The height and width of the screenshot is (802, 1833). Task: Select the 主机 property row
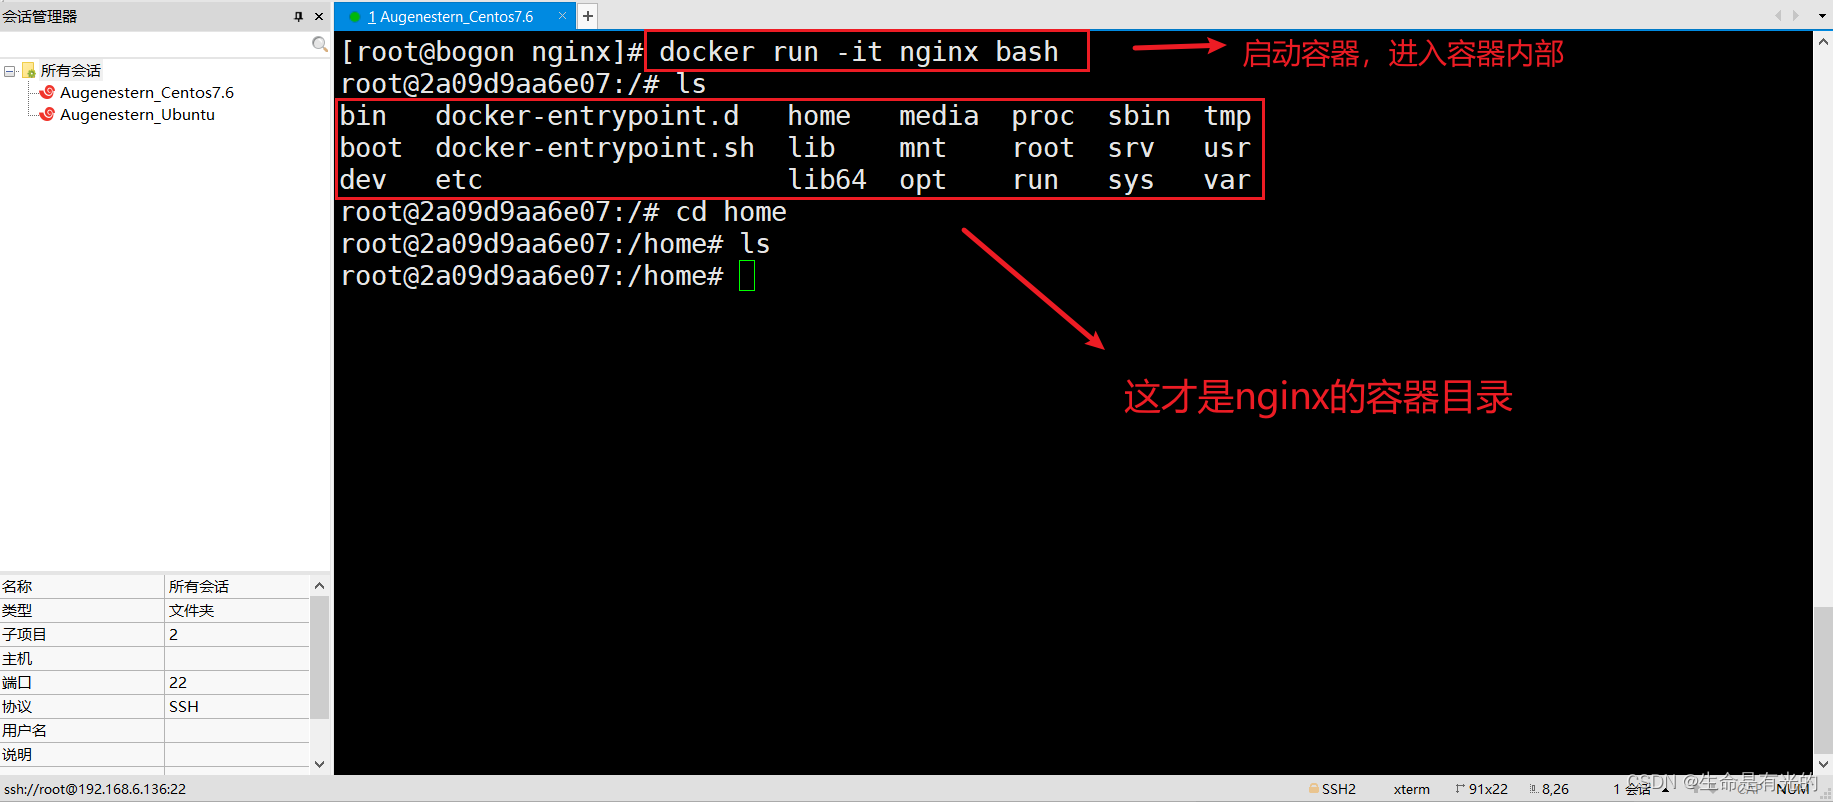click(x=155, y=658)
